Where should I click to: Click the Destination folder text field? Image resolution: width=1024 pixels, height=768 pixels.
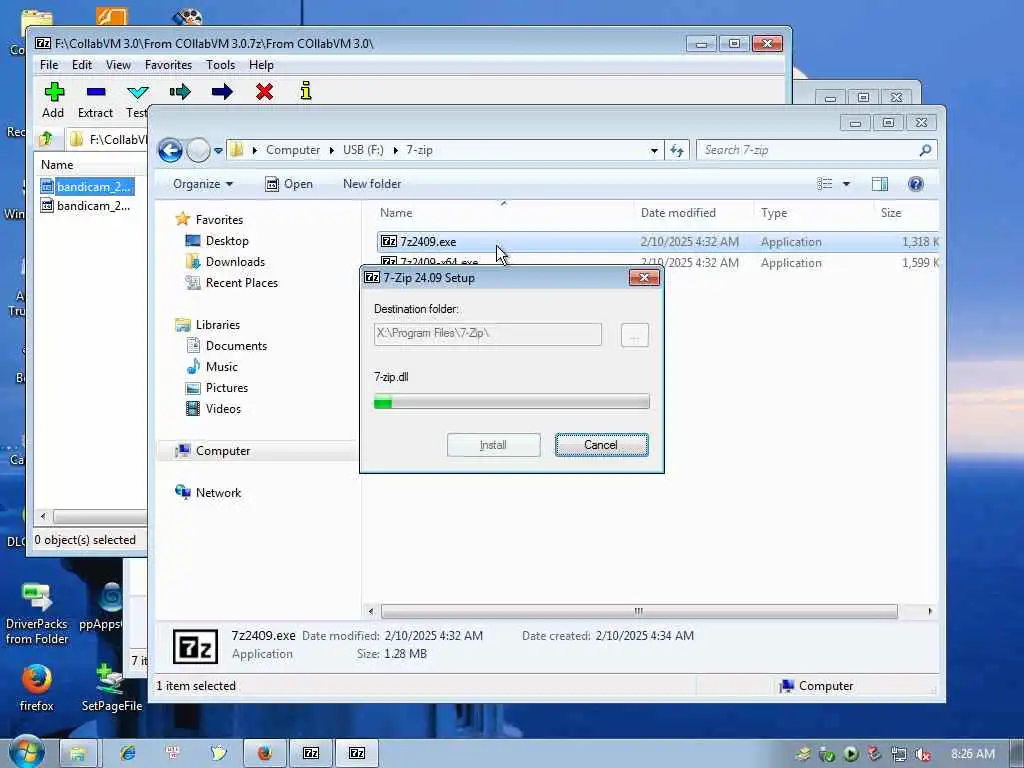(x=488, y=334)
